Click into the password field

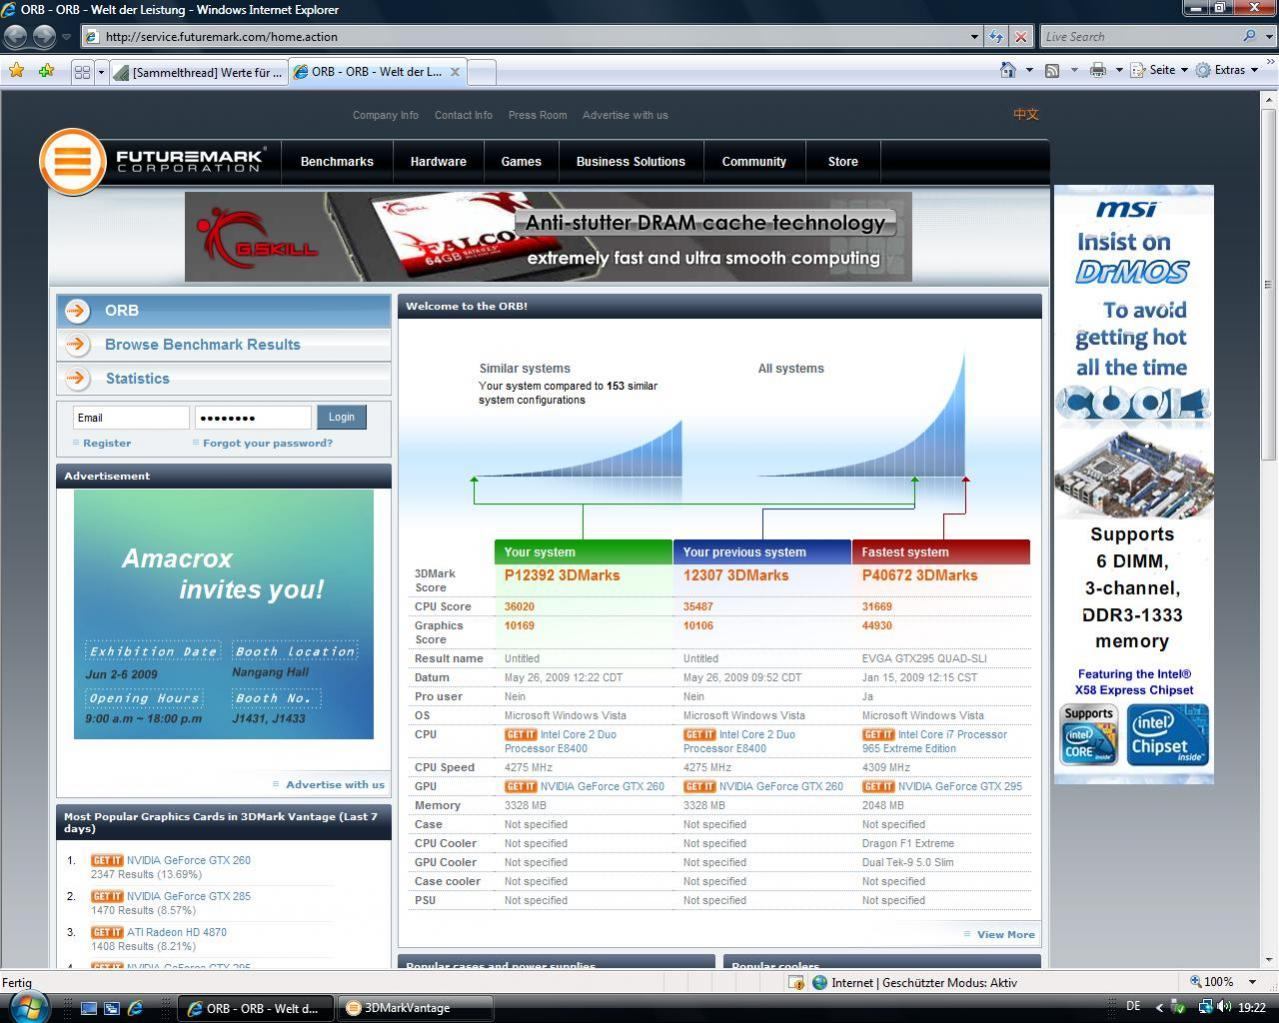click(x=253, y=418)
